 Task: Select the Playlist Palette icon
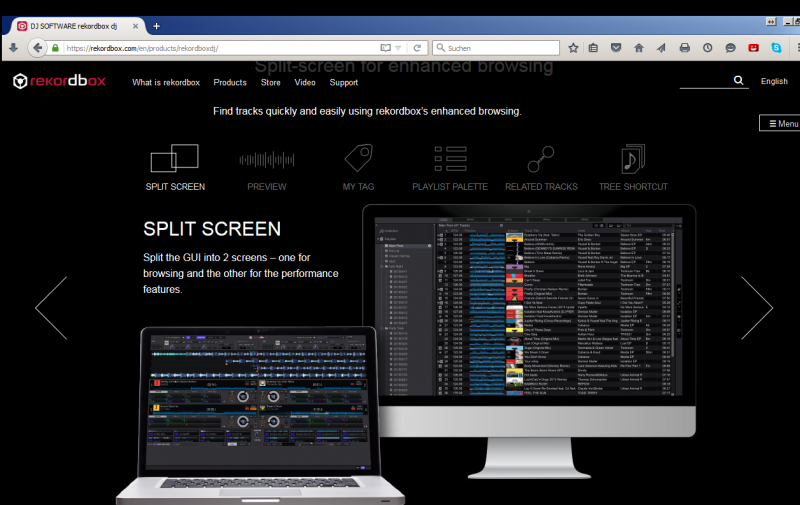pos(450,158)
